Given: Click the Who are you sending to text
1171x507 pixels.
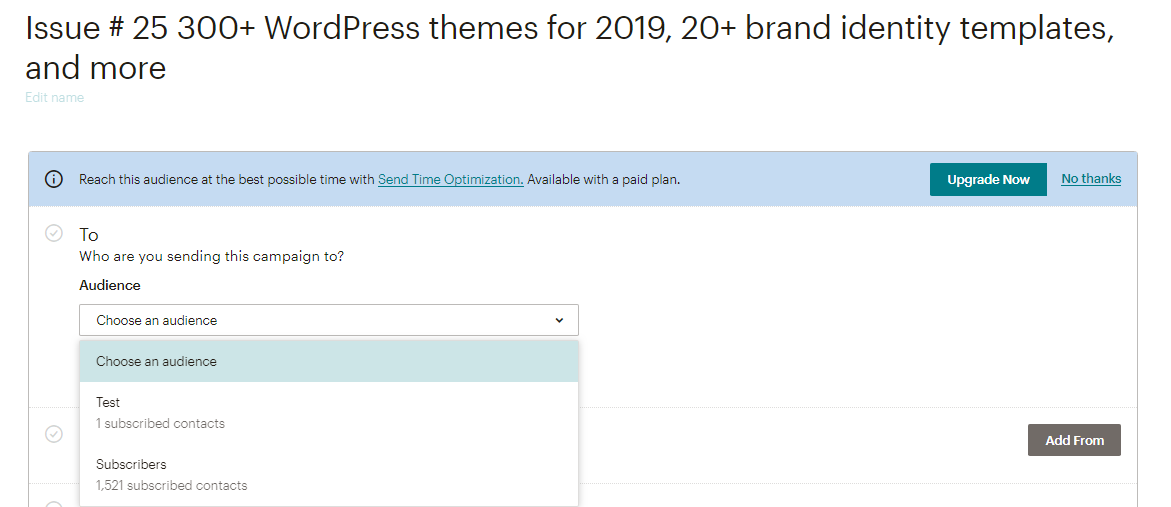Looking at the screenshot, I should tap(211, 256).
